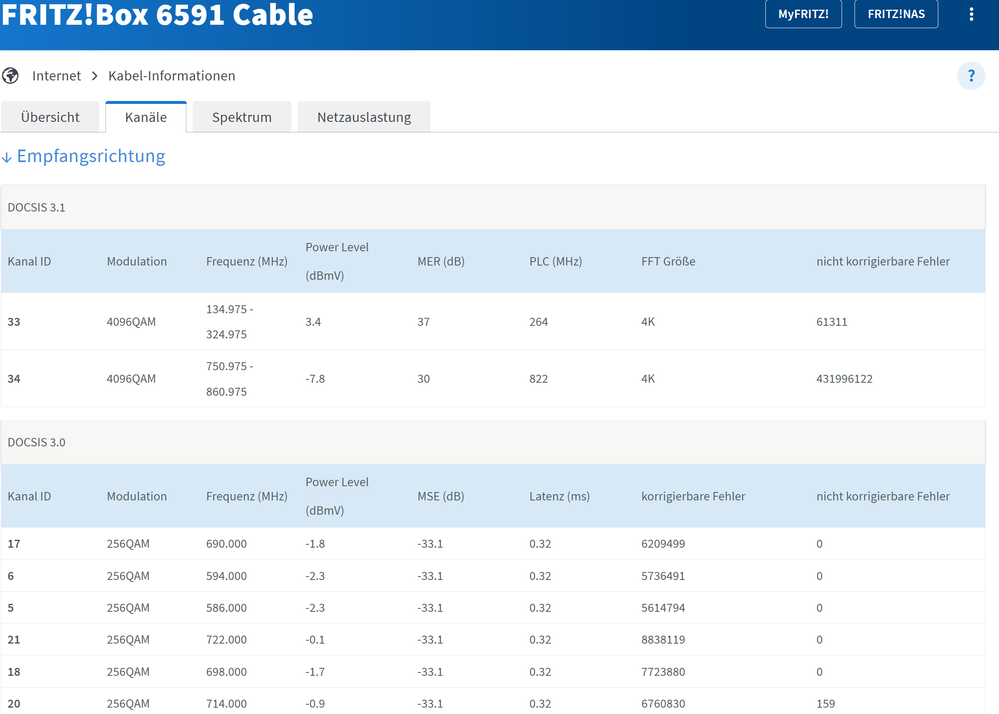
Task: Click power level value -1.7
Action: pos(315,672)
